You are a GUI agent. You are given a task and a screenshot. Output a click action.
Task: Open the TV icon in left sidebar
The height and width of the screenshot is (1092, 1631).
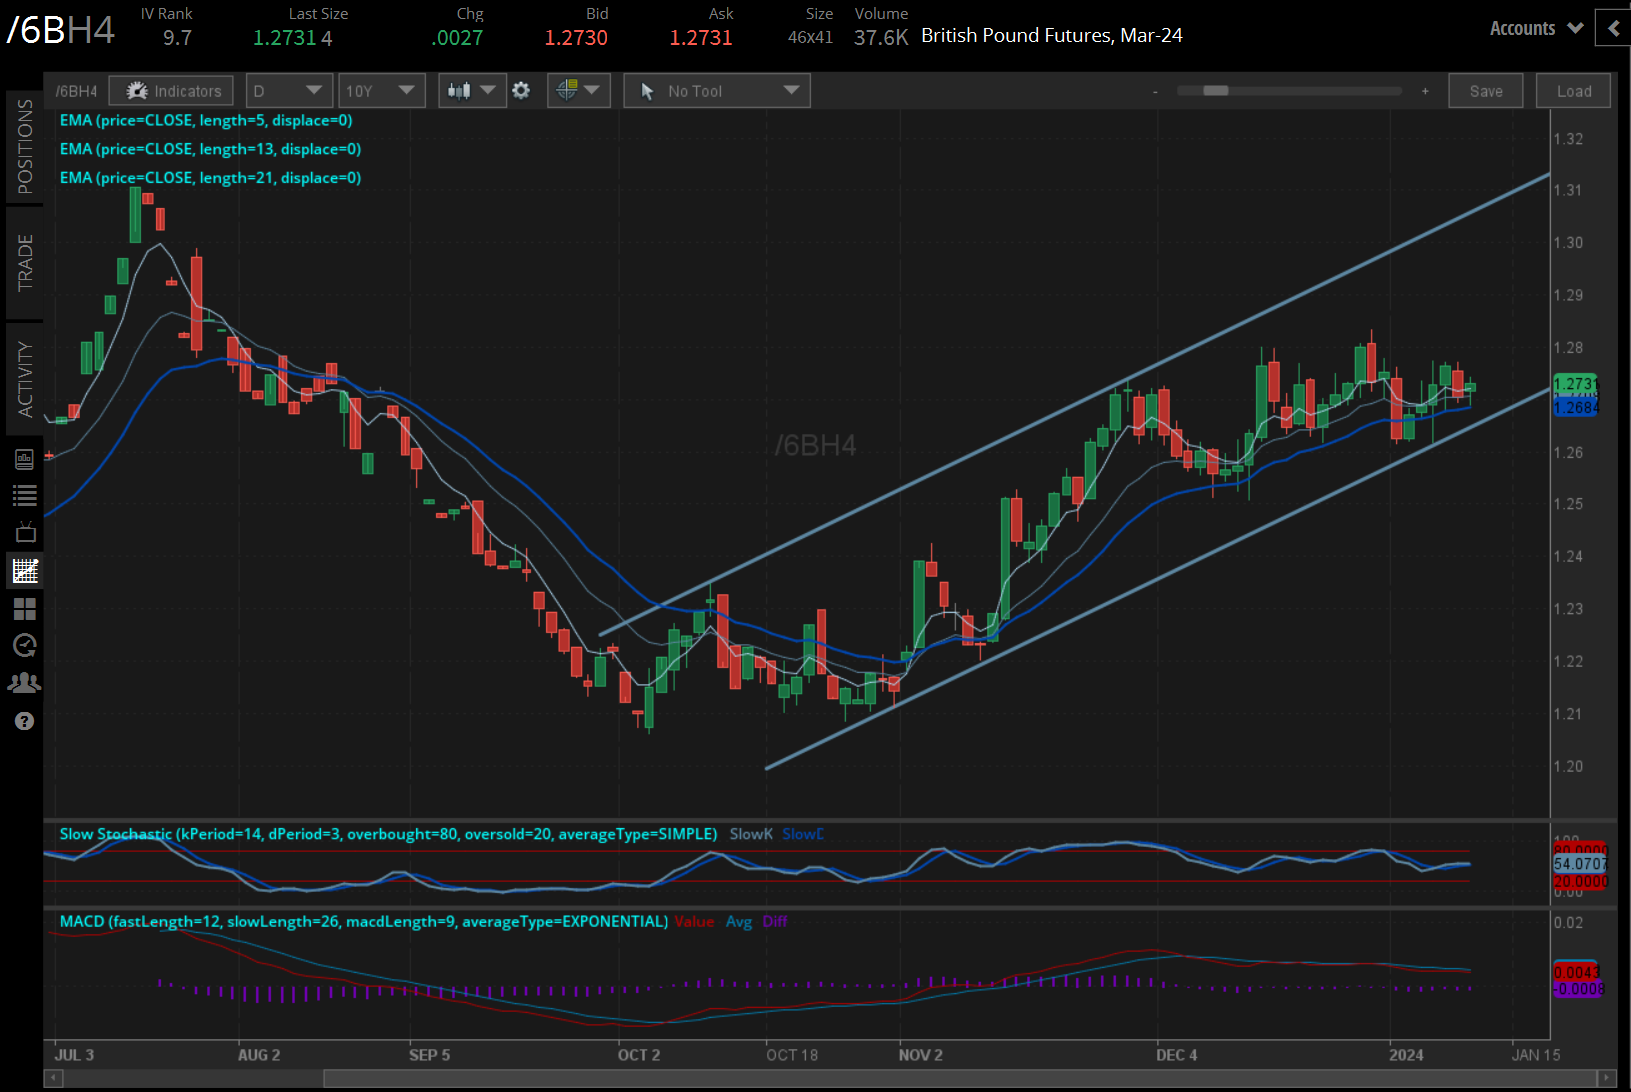tap(25, 532)
